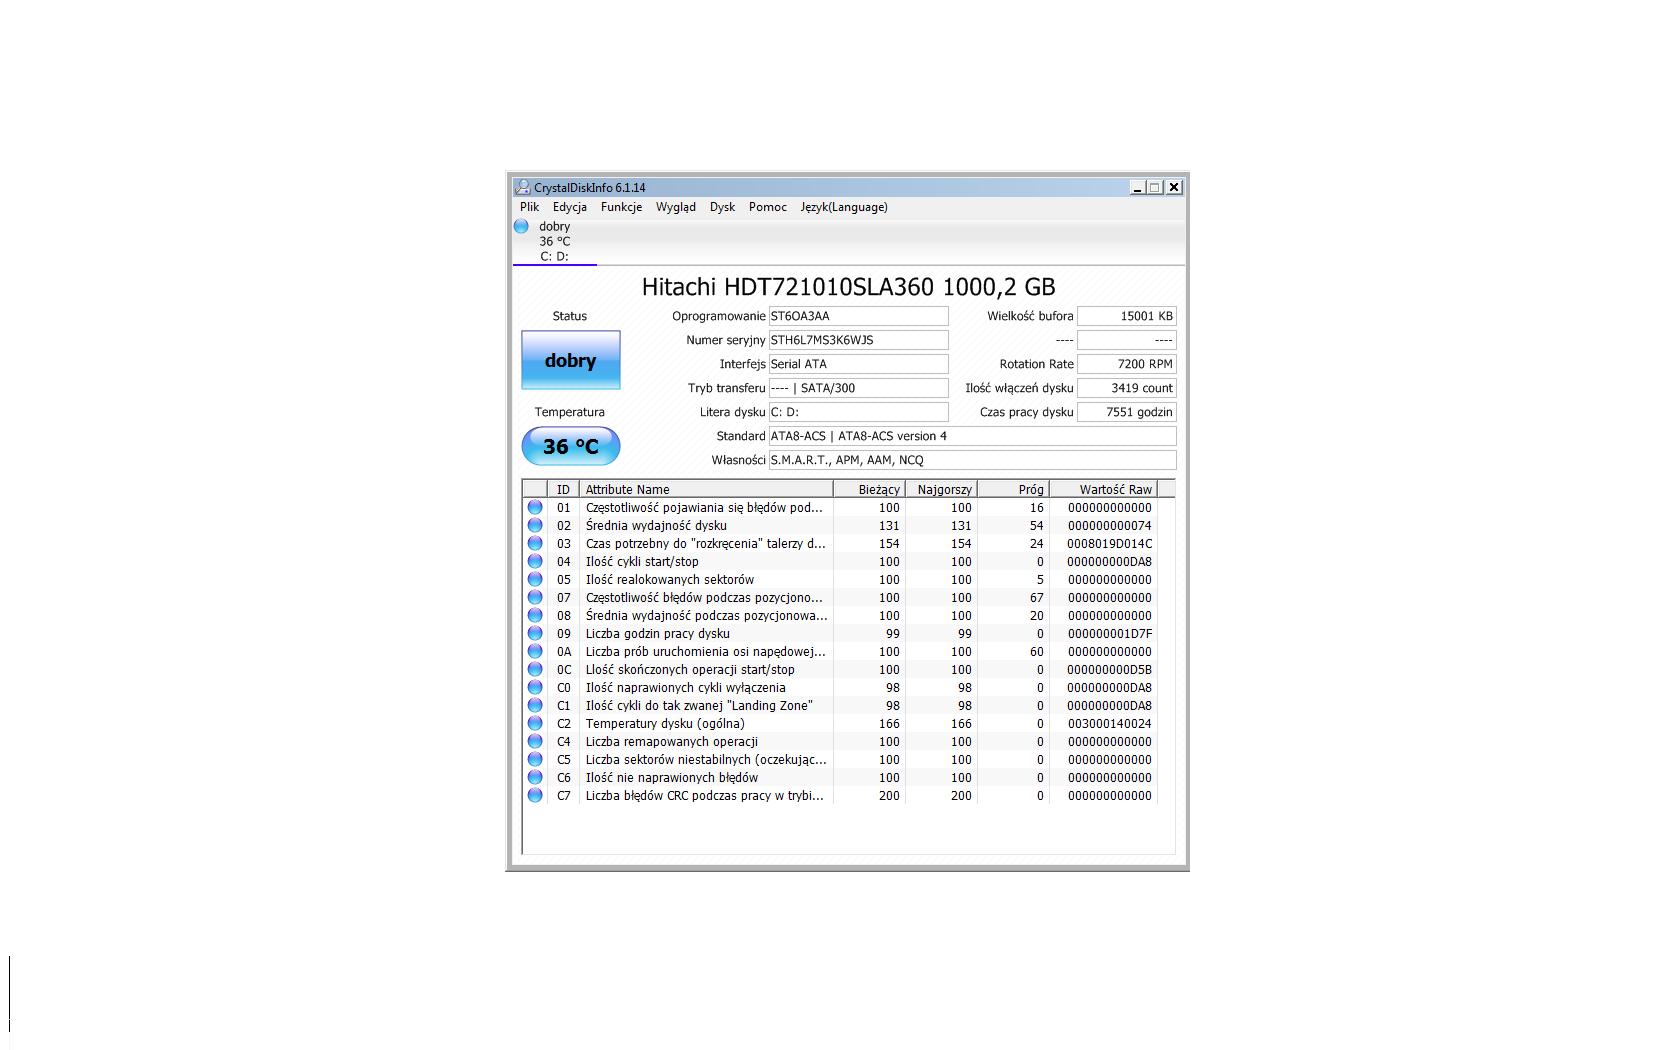Select the 'Liczba godzin pracy dysku' row
The height and width of the screenshot is (1050, 1680).
tap(840, 634)
